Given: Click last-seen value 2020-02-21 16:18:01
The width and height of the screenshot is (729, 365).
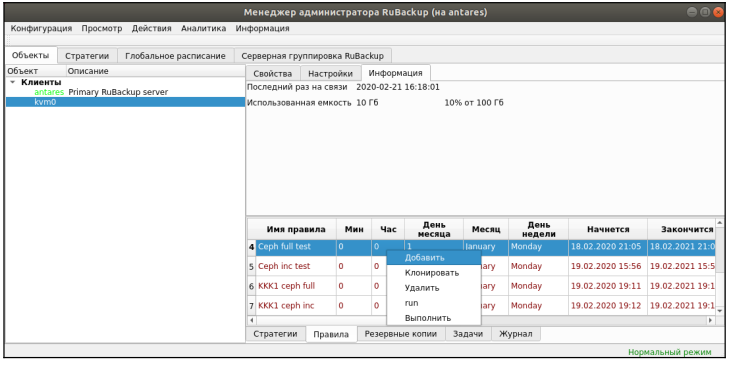Looking at the screenshot, I should click(x=398, y=87).
